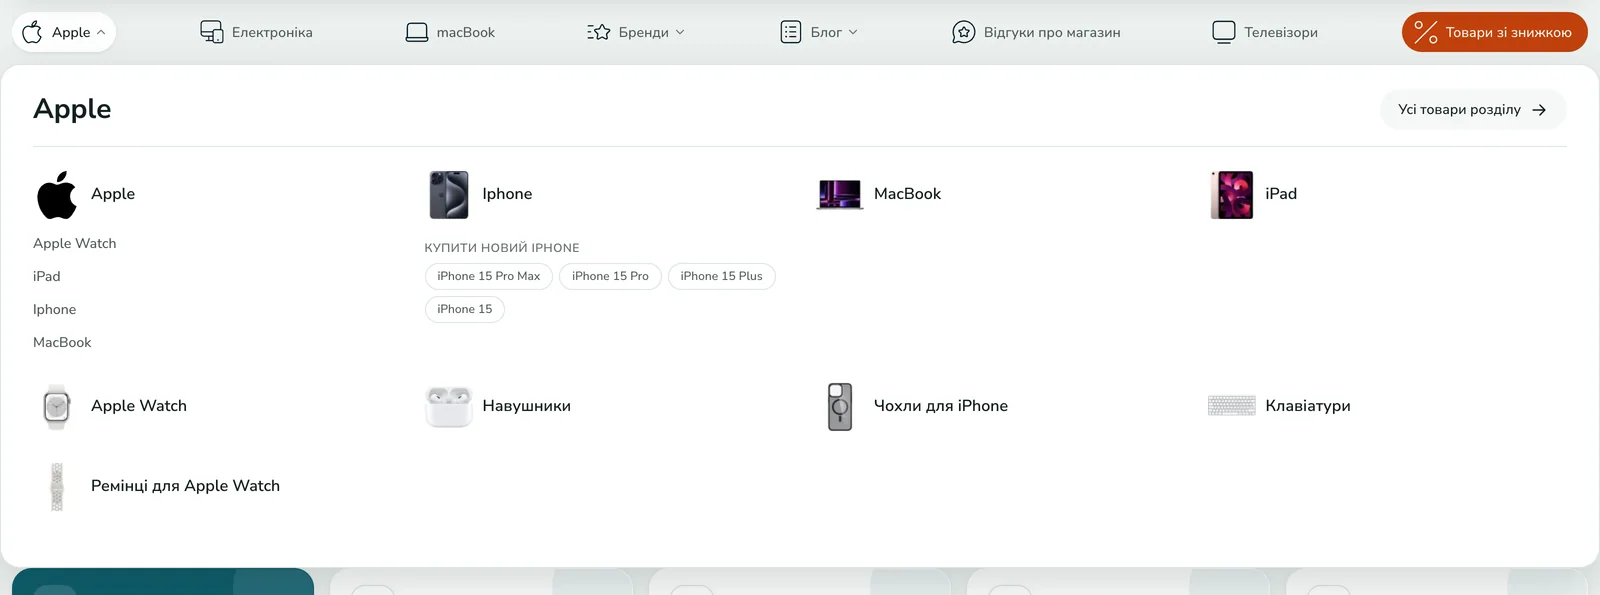Click Усі товари розділу button

point(1473,110)
